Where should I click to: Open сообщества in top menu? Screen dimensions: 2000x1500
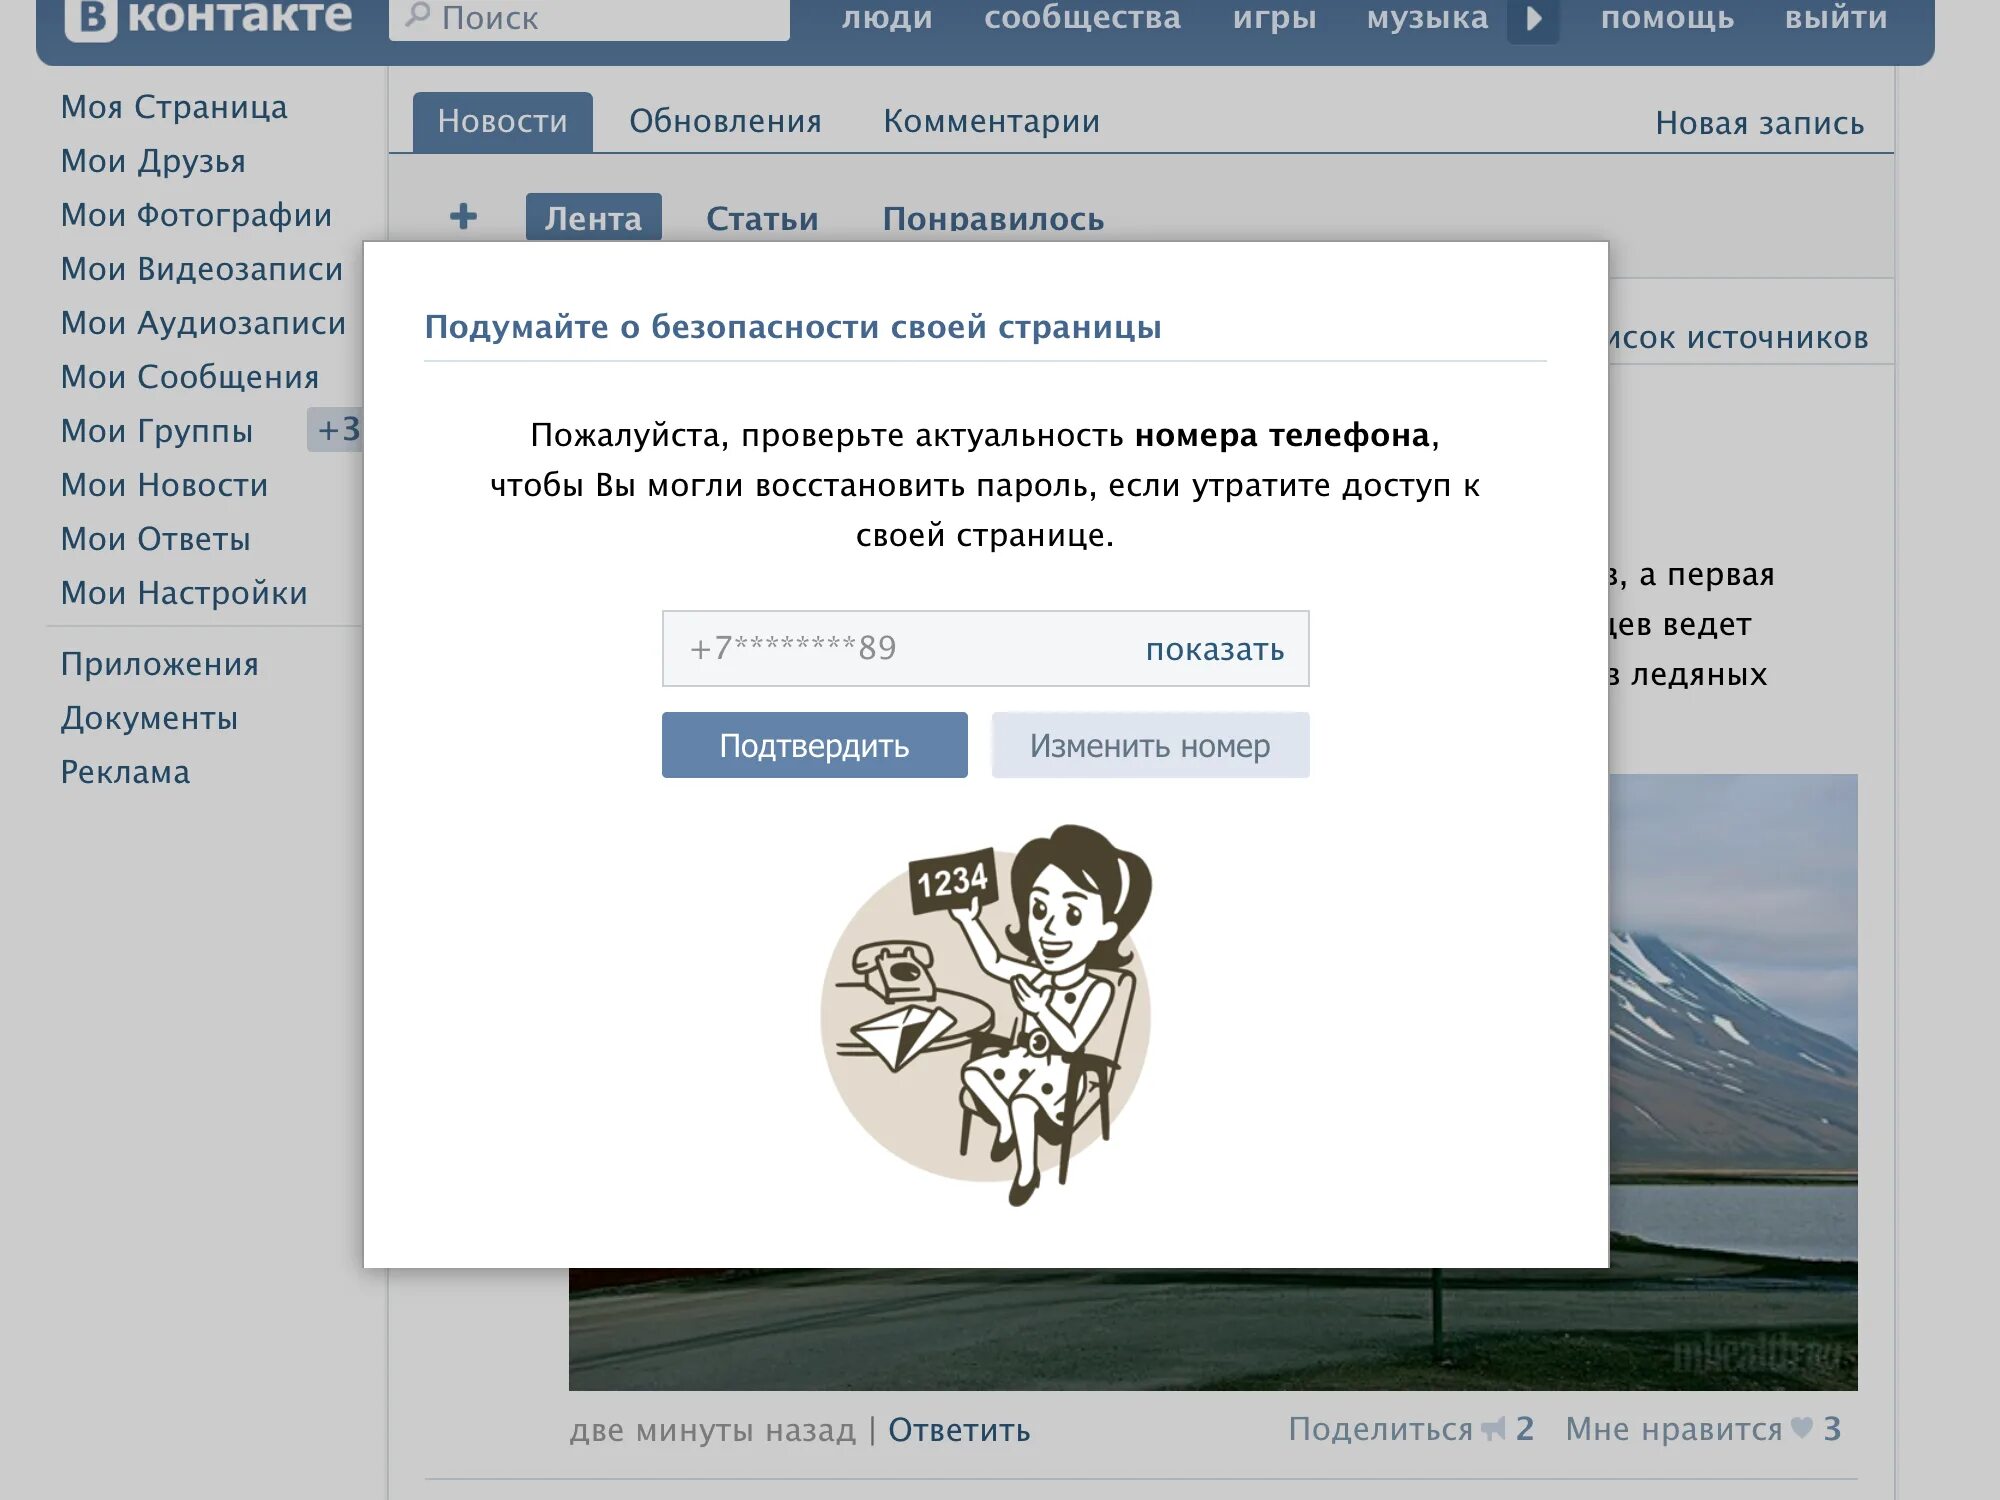click(1082, 18)
